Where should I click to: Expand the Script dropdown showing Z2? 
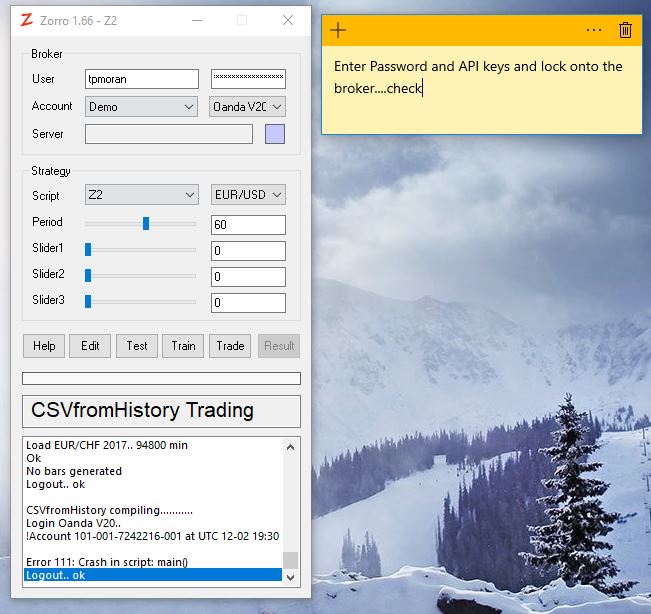point(142,195)
